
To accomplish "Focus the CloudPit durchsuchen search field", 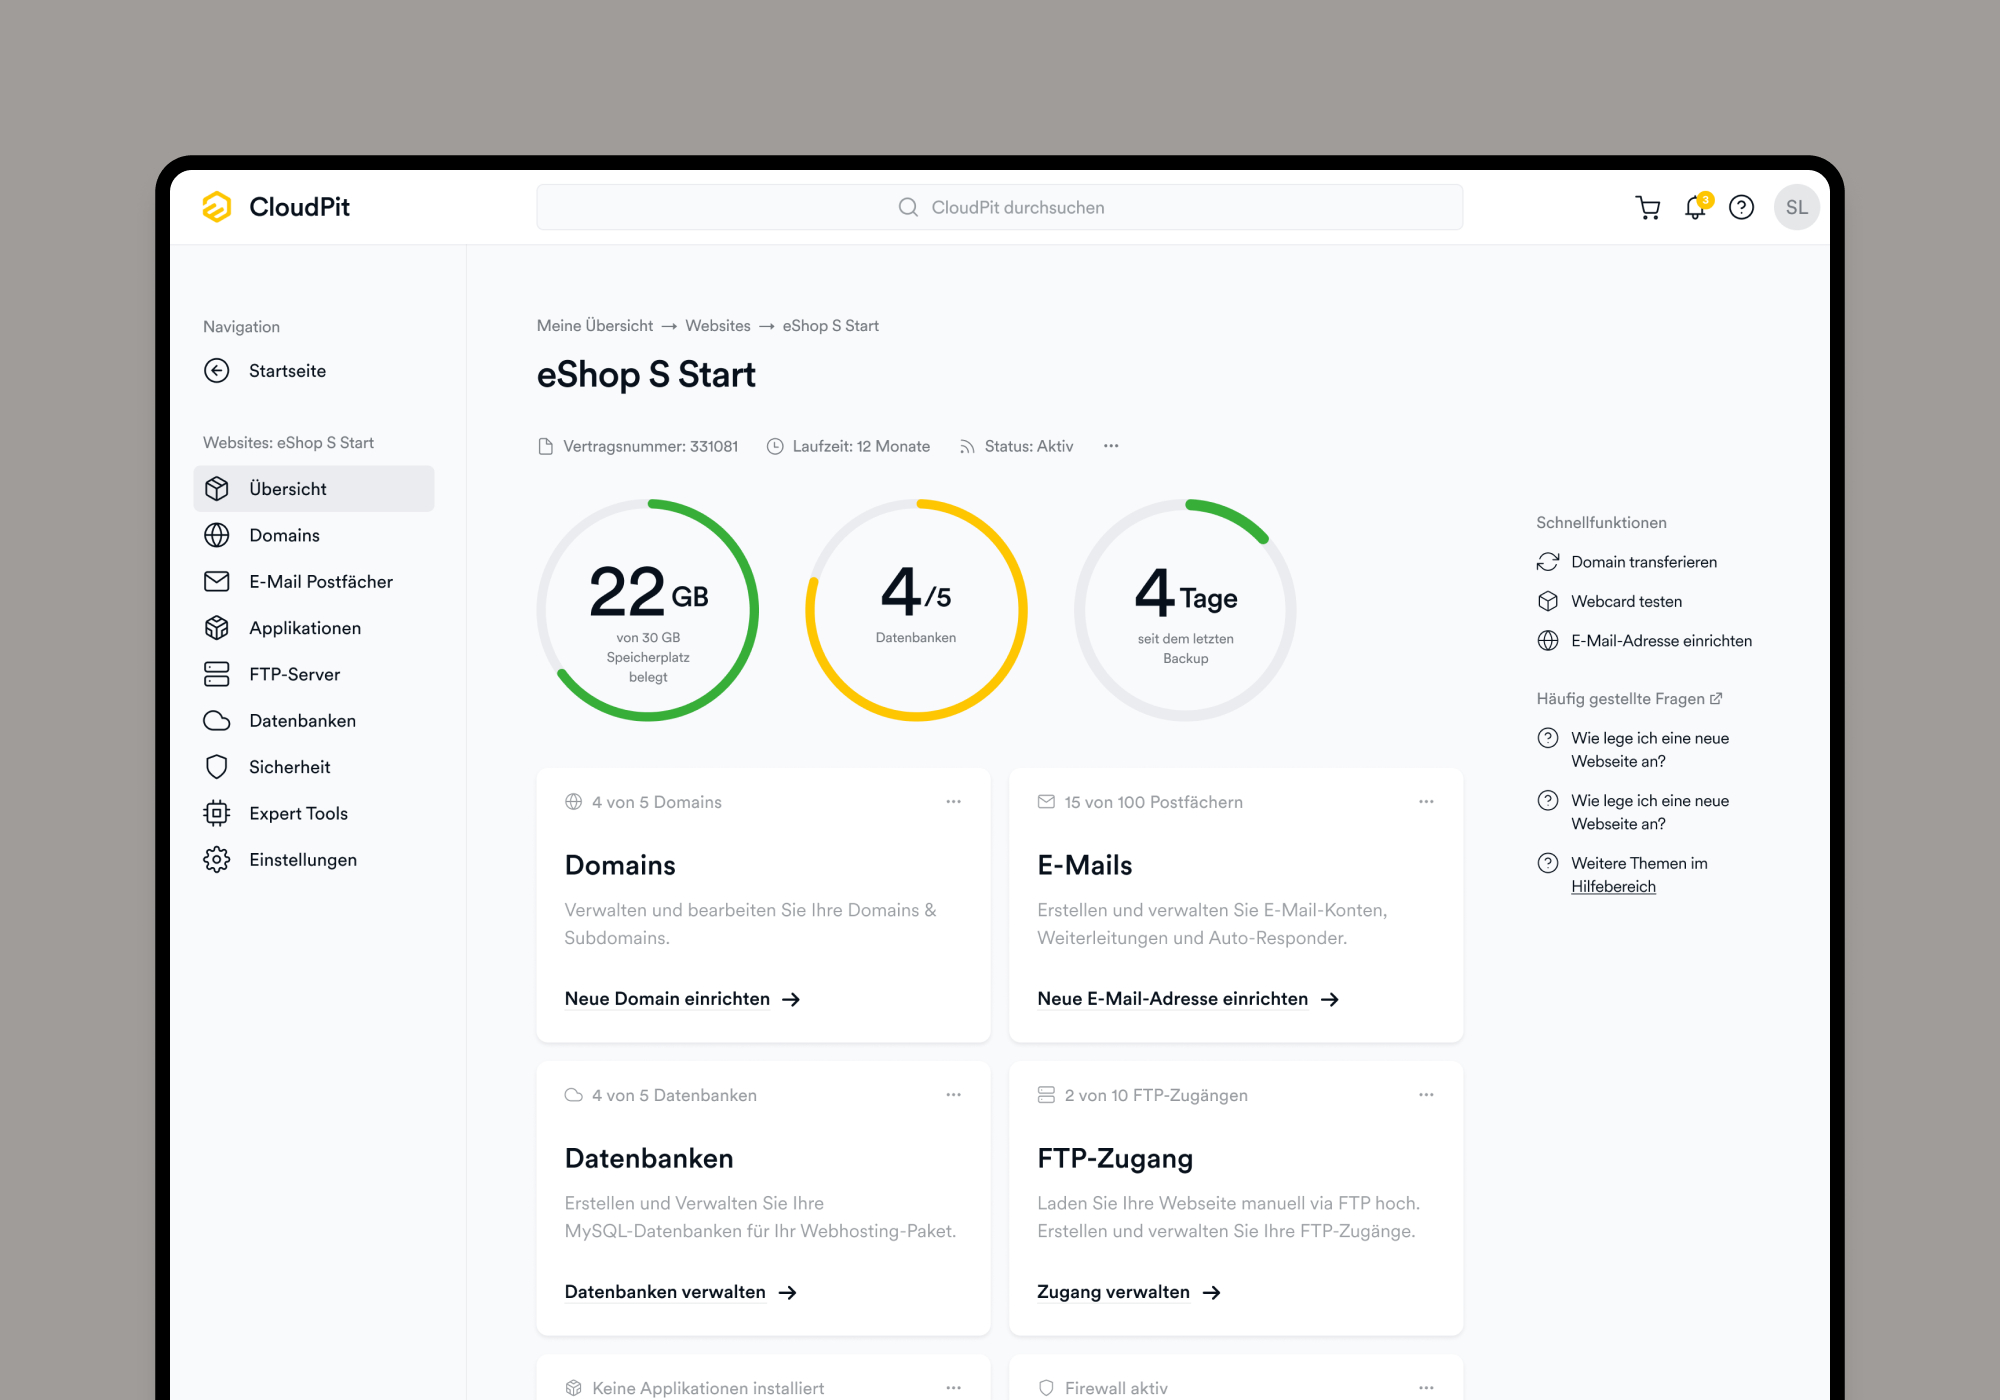I will 1000,207.
